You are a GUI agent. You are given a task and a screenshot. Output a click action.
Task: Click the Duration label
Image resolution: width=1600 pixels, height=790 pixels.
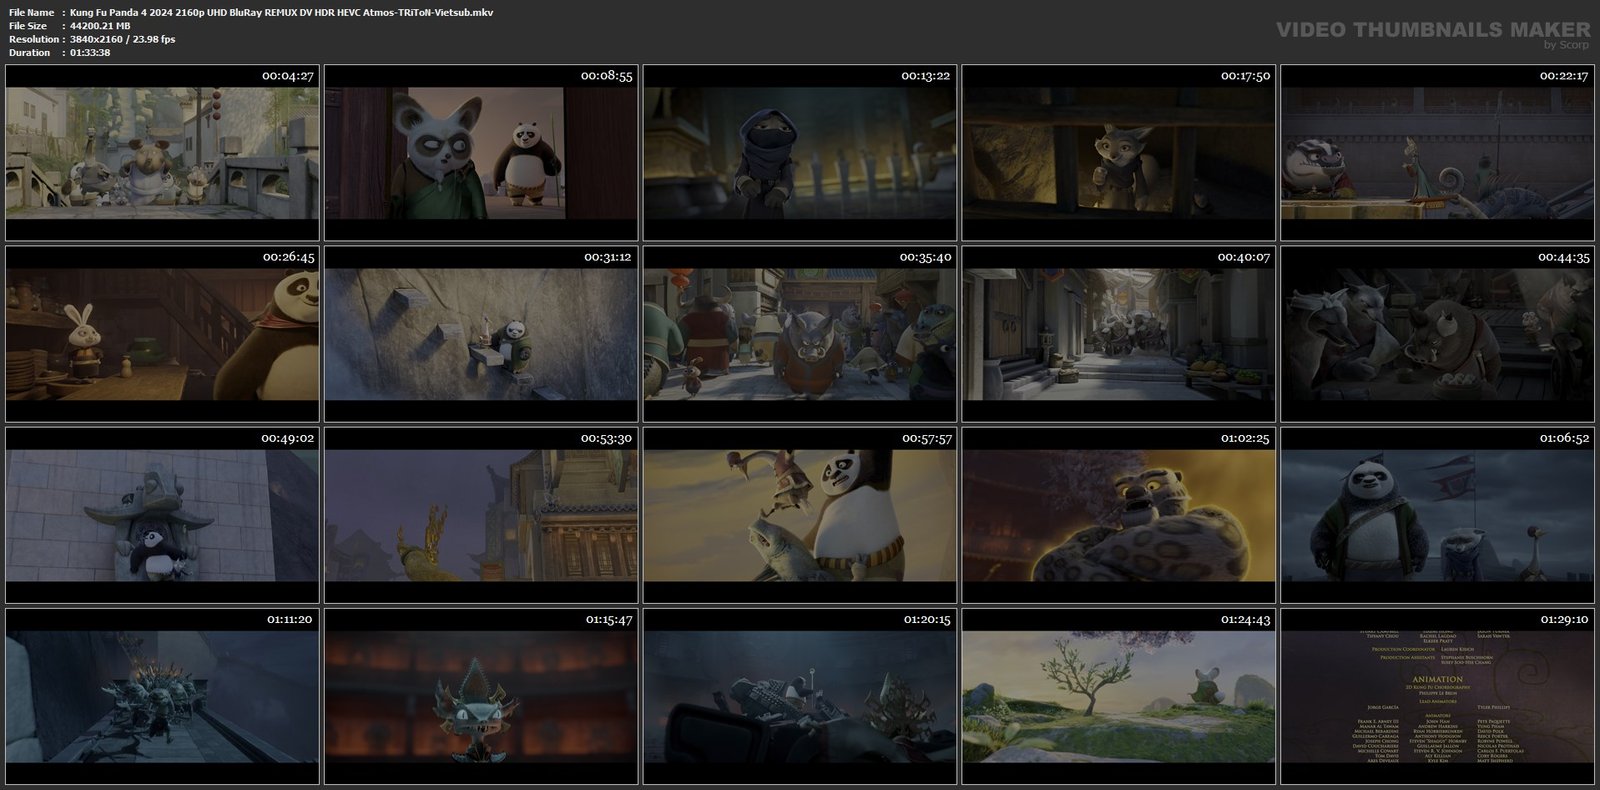[29, 52]
